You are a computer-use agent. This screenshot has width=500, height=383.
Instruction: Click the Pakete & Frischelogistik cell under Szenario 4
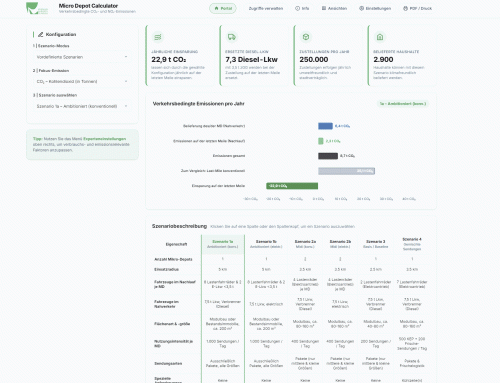pos(412,363)
